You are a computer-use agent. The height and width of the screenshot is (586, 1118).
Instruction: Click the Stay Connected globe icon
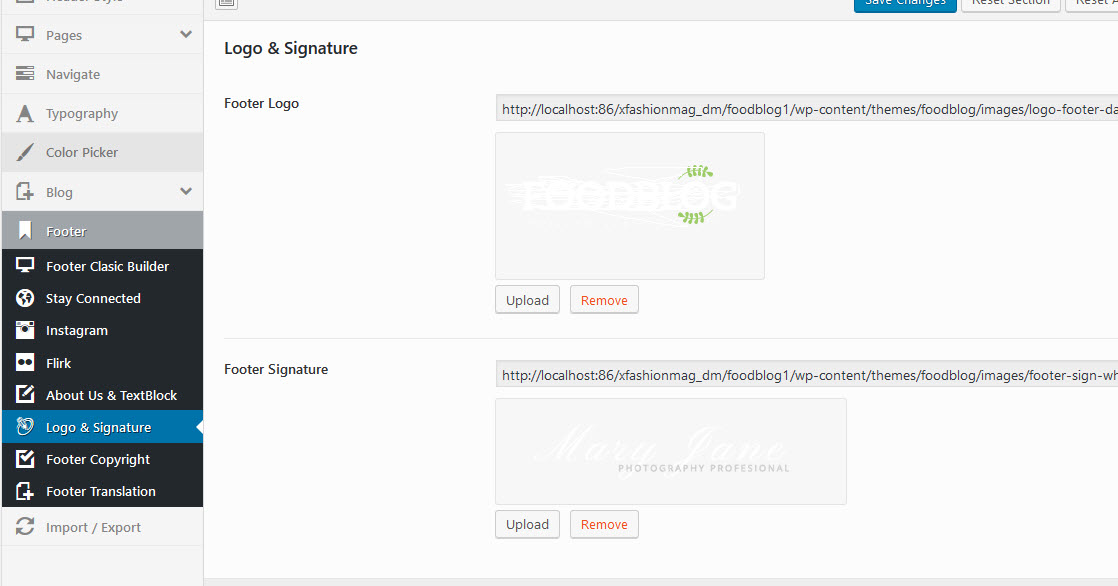click(x=25, y=298)
